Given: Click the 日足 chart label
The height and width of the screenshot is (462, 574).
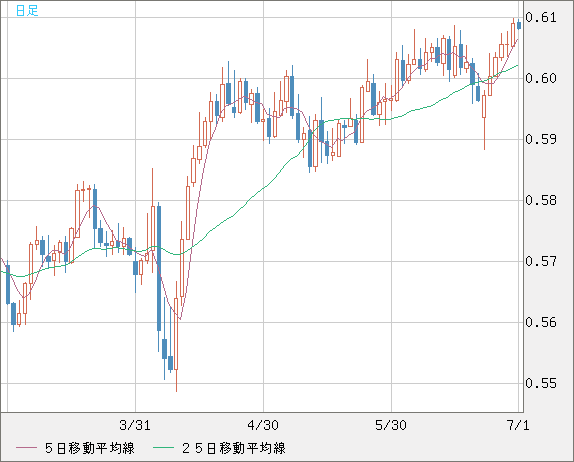Looking at the screenshot, I should point(27,10).
